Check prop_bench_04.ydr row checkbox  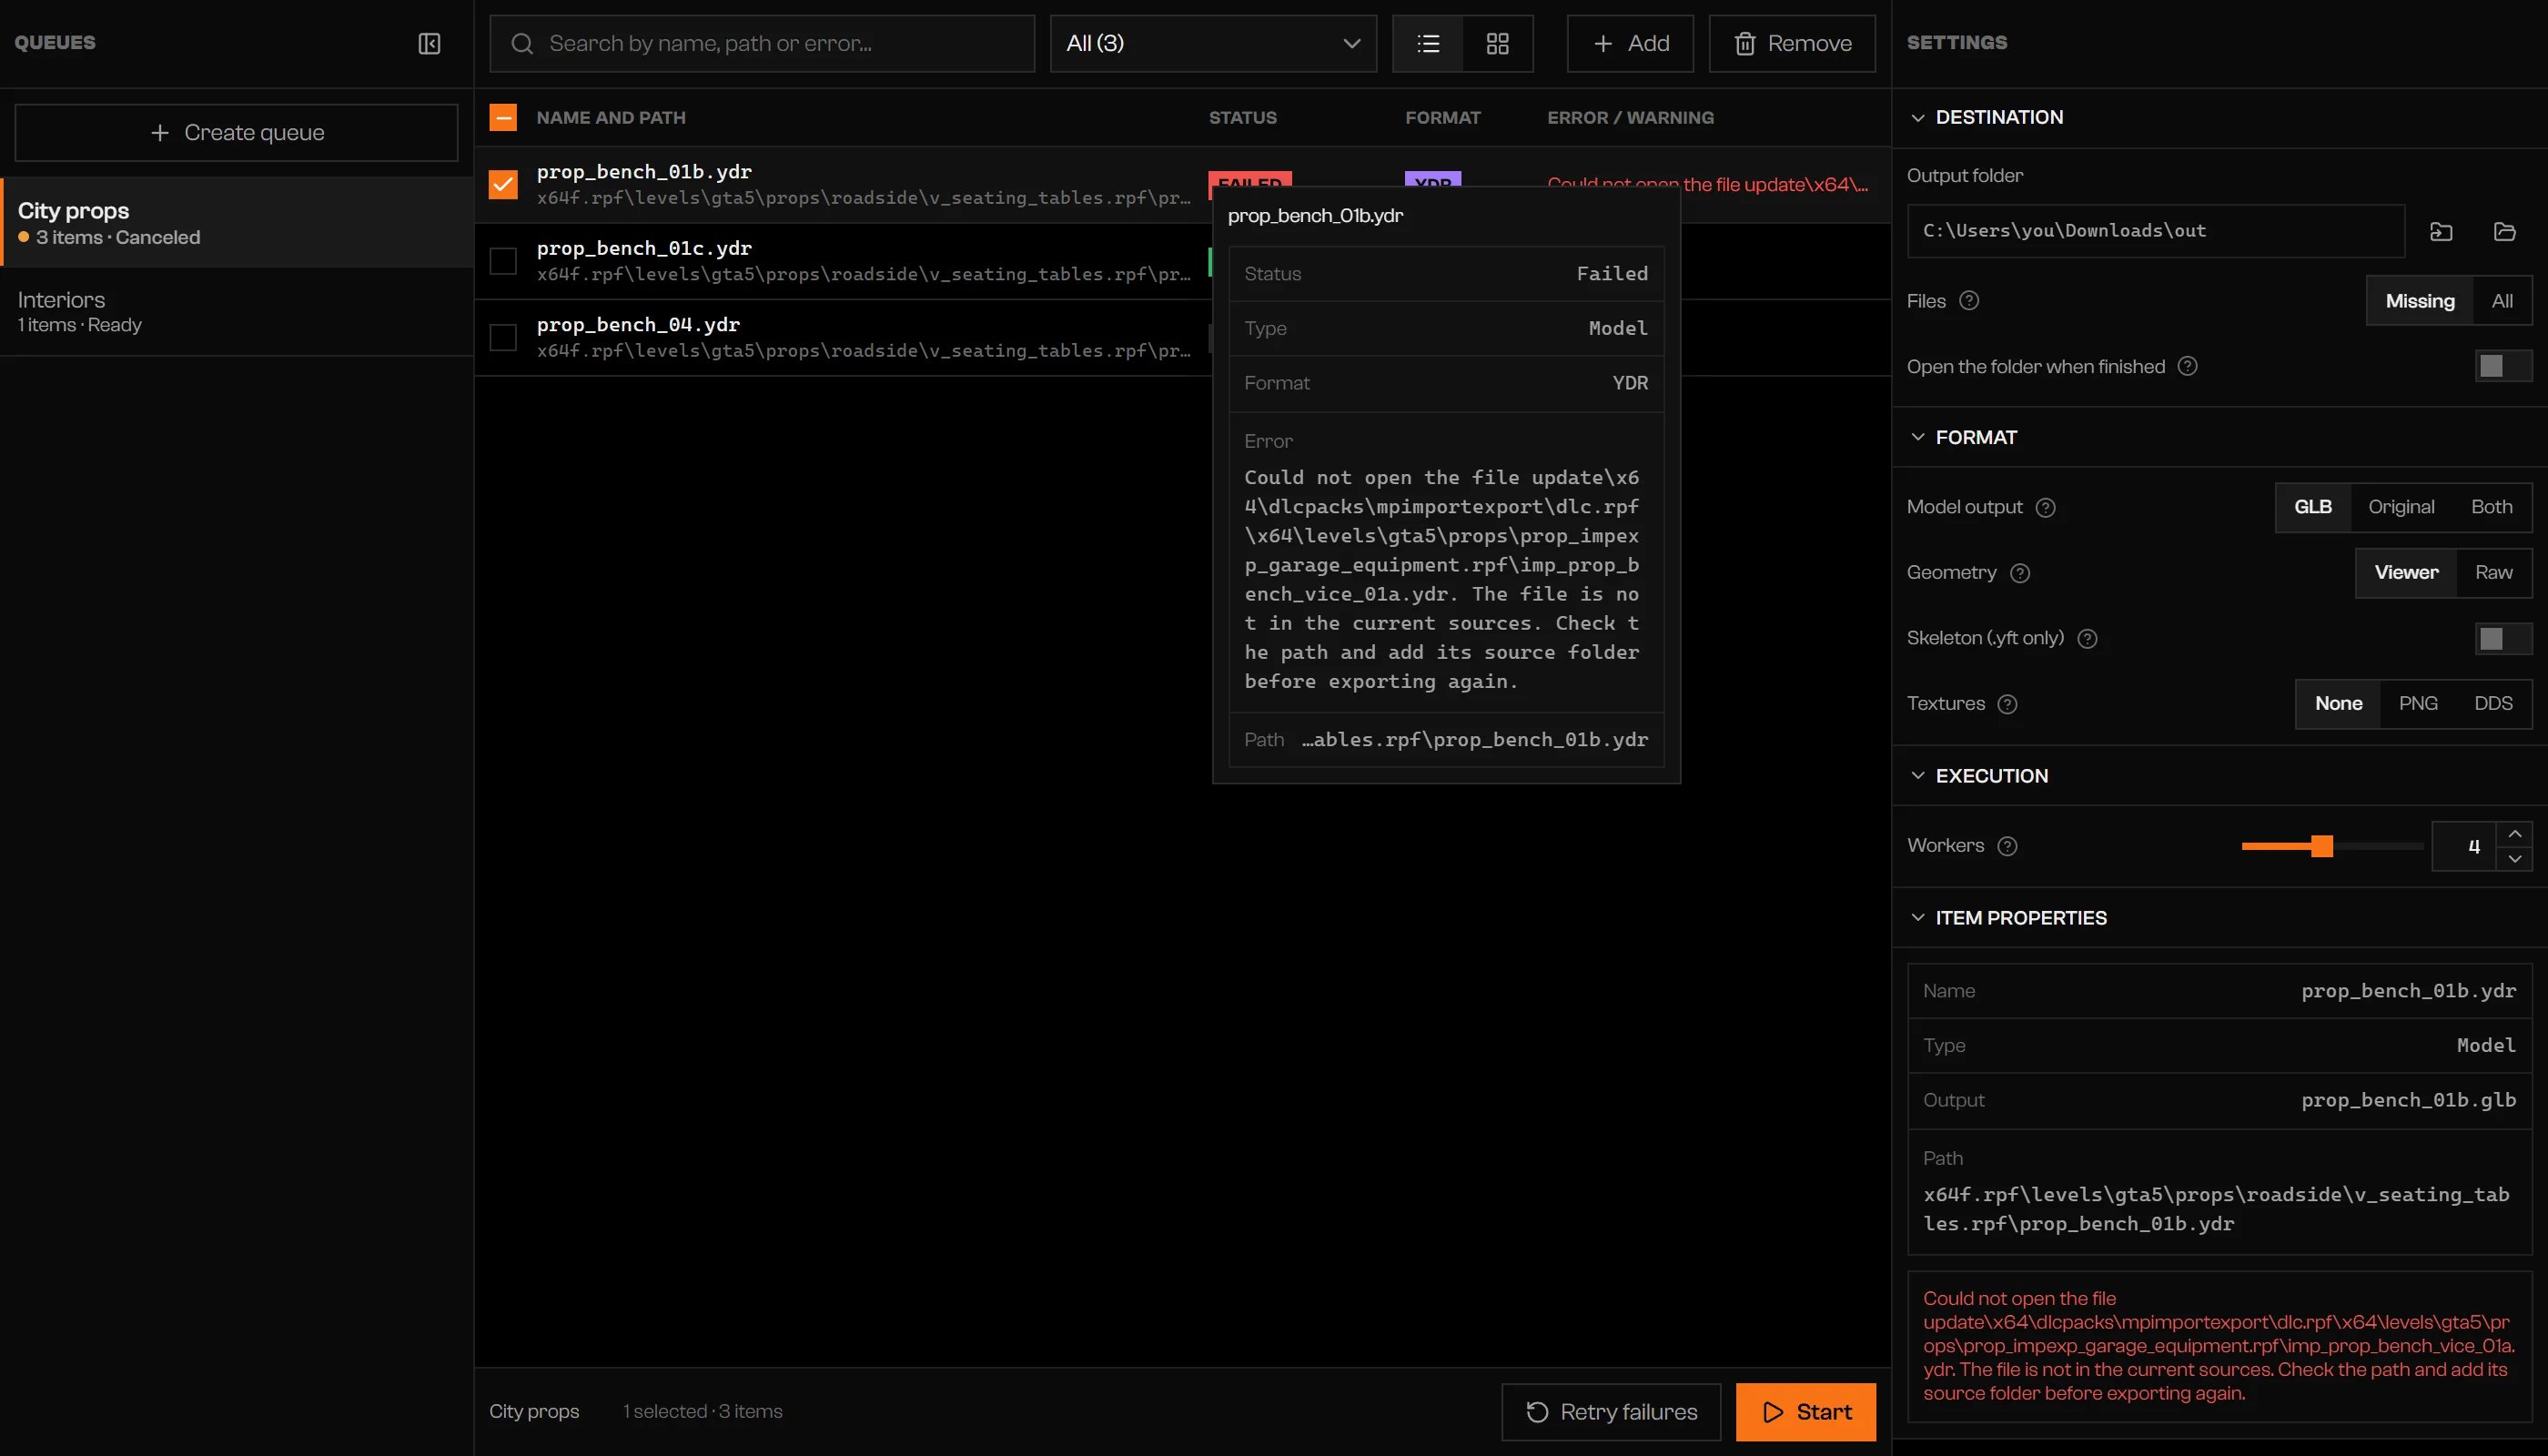(503, 337)
